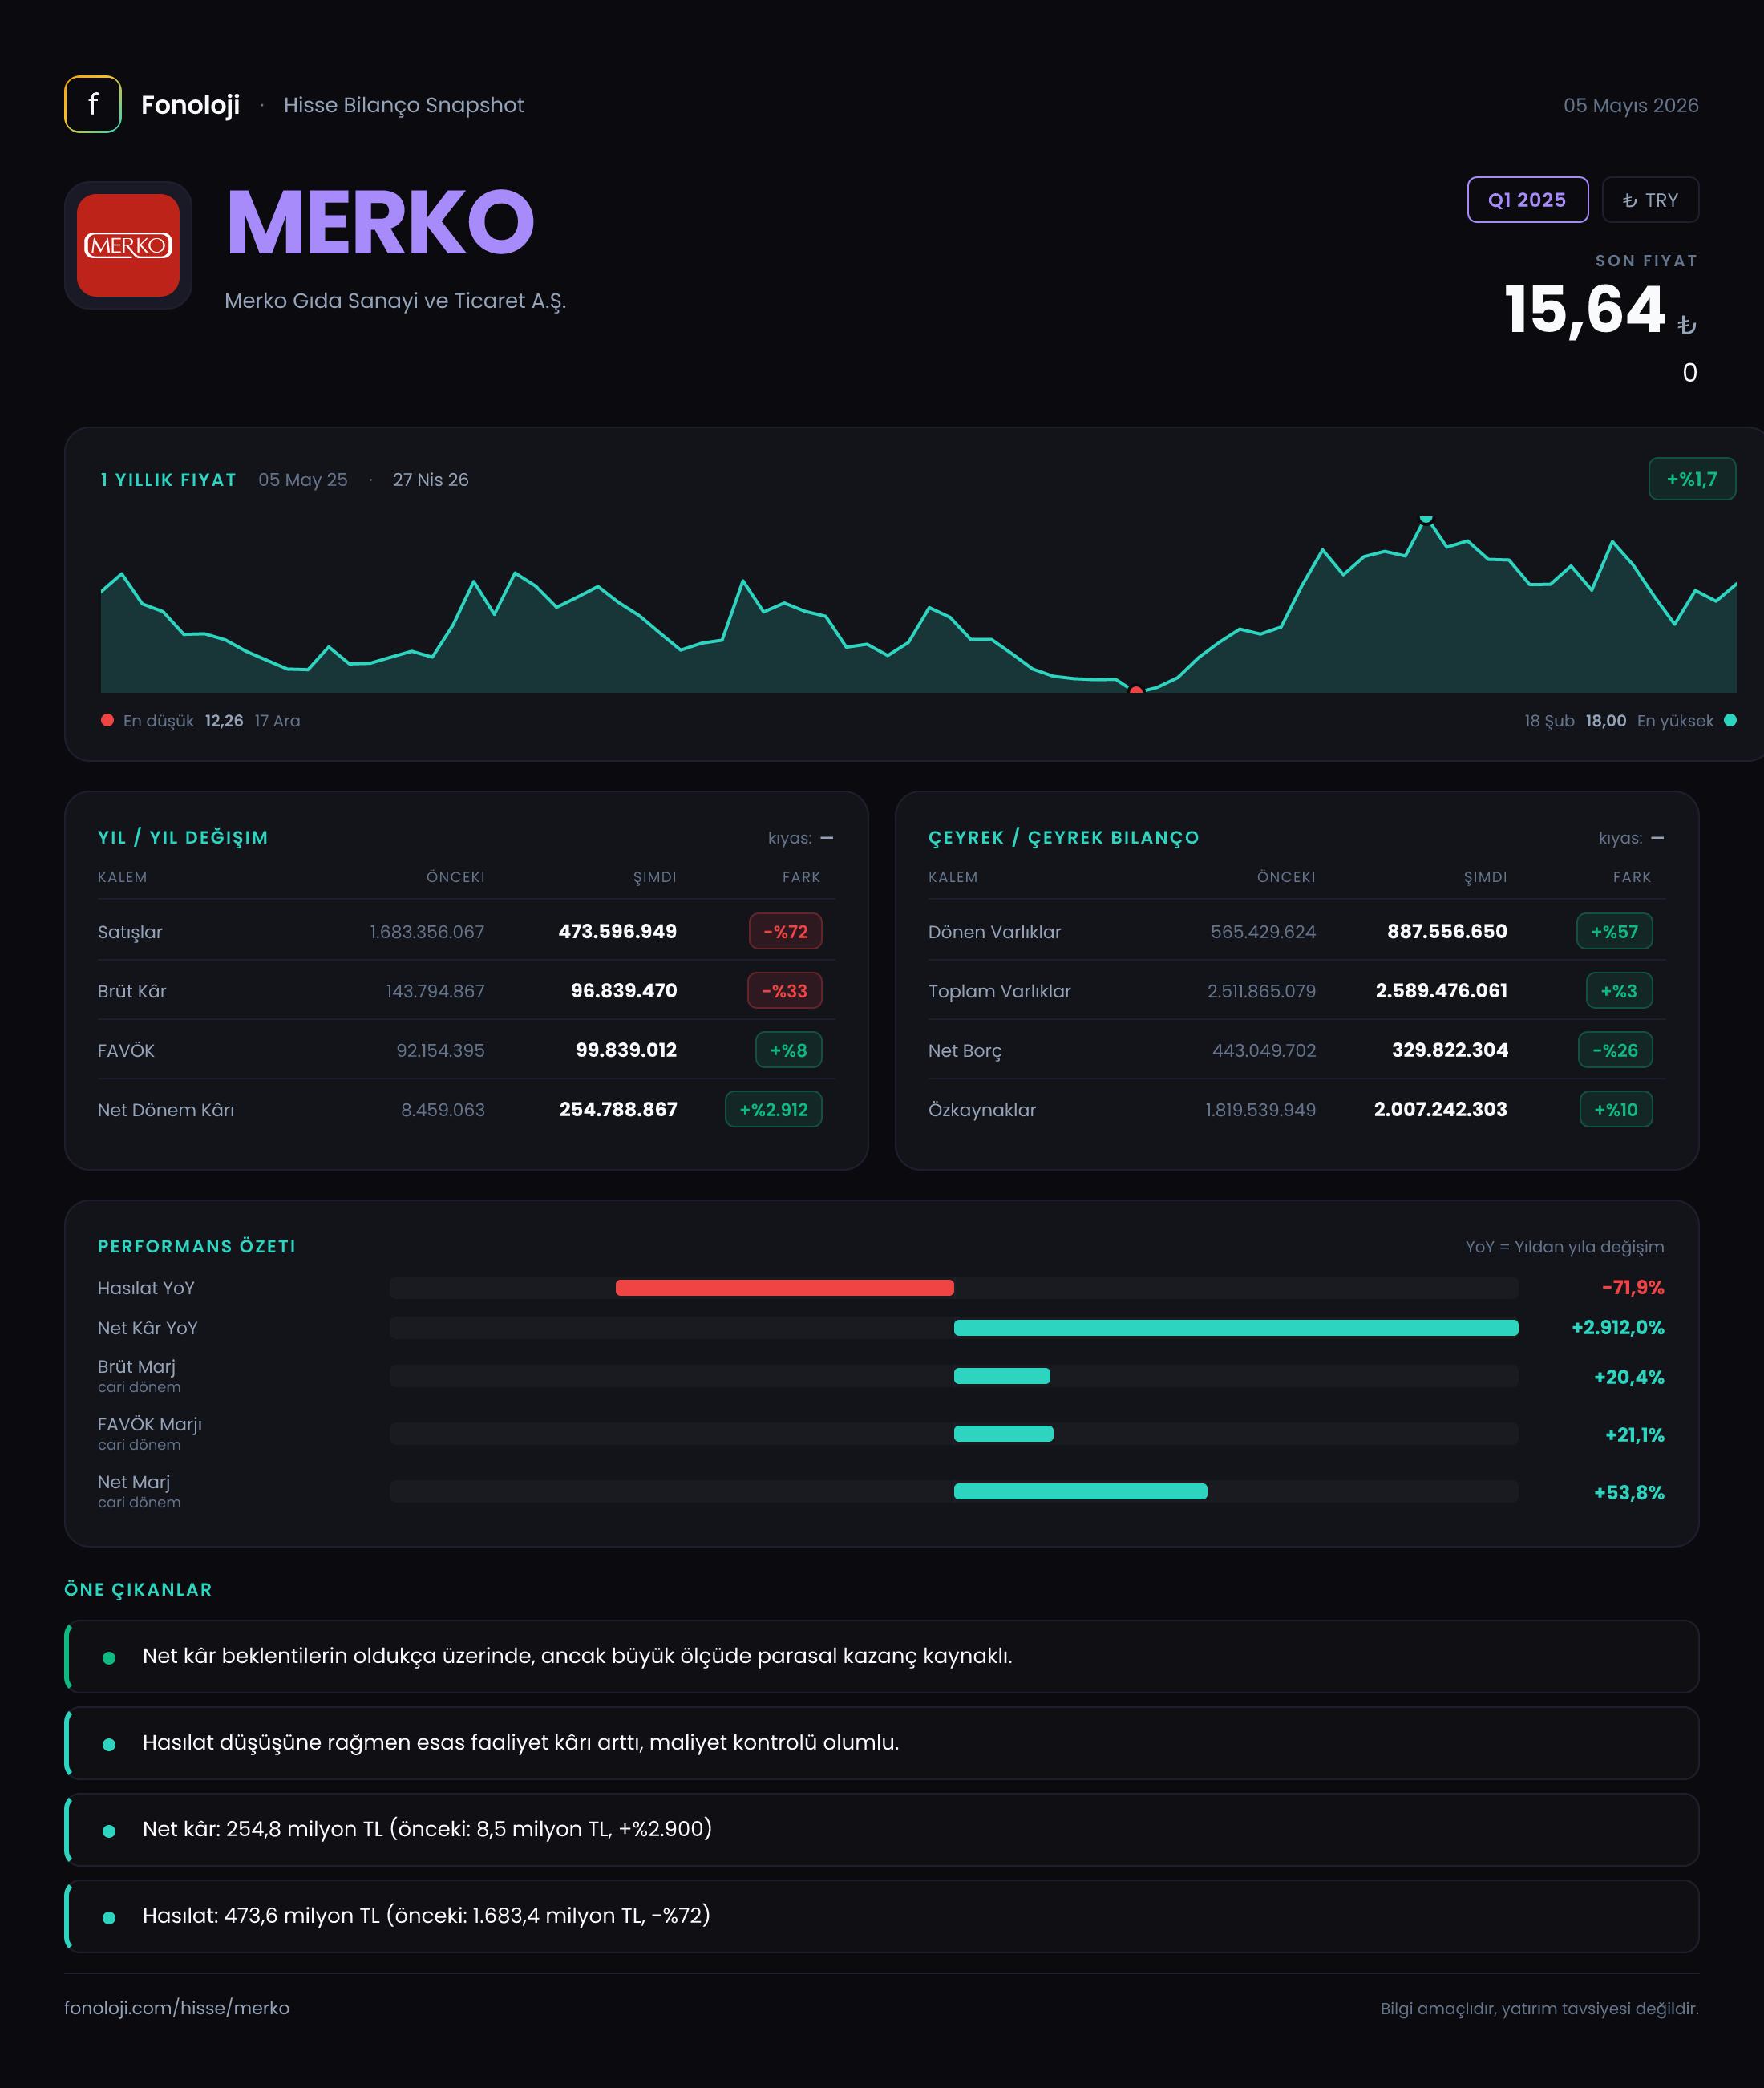Viewport: 1764px width, 2088px height.
Task: Click the -%72 badge in Satışlar row
Action: [785, 931]
